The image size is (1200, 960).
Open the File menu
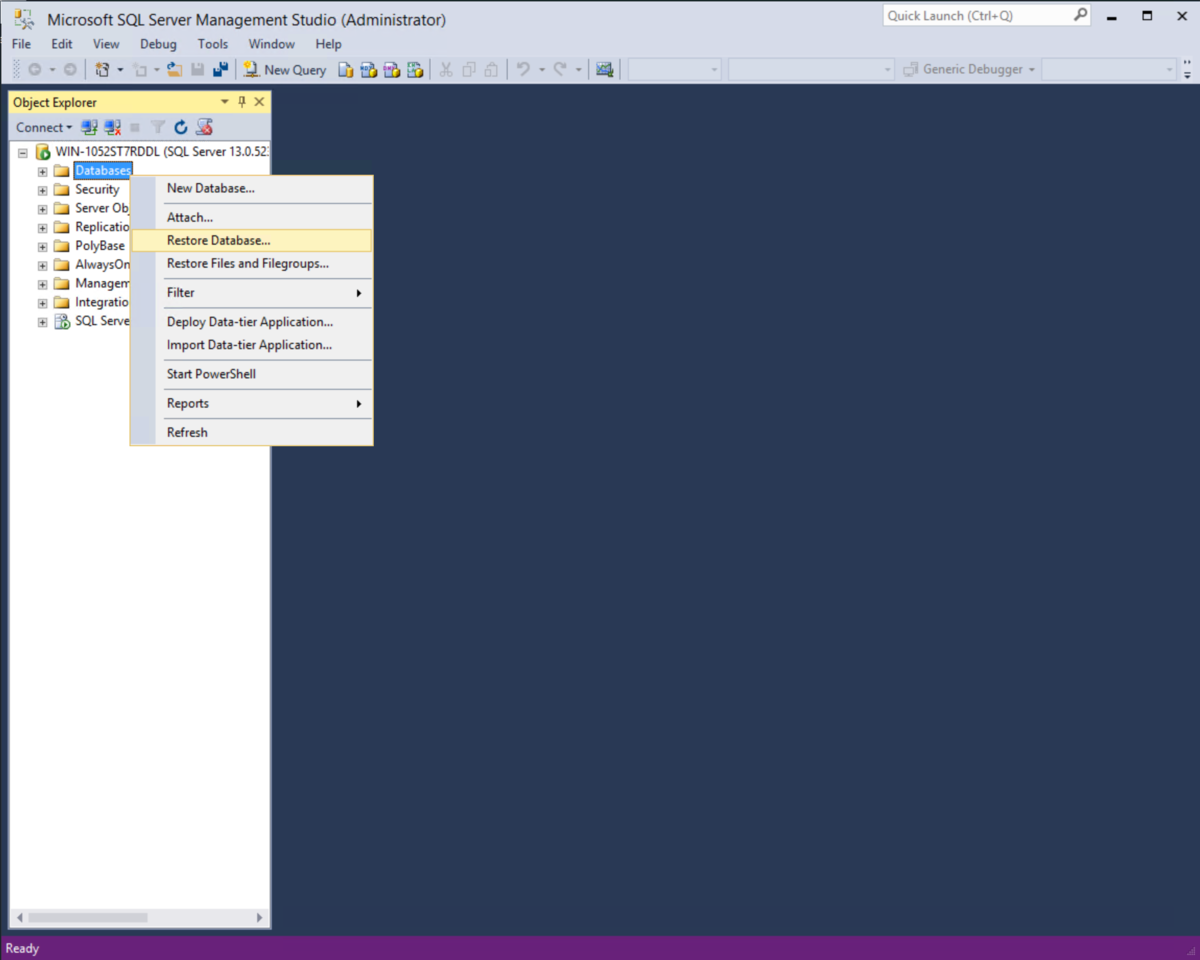[x=21, y=44]
